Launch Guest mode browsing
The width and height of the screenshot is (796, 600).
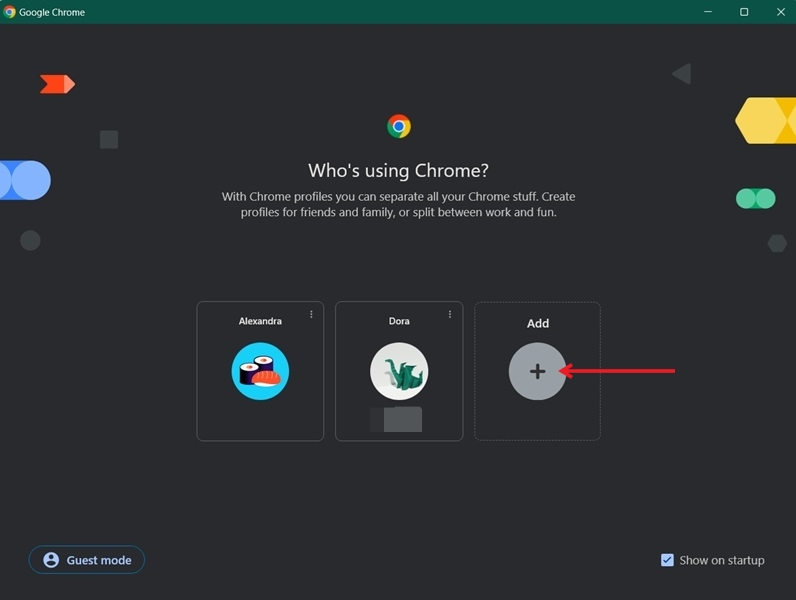click(87, 560)
